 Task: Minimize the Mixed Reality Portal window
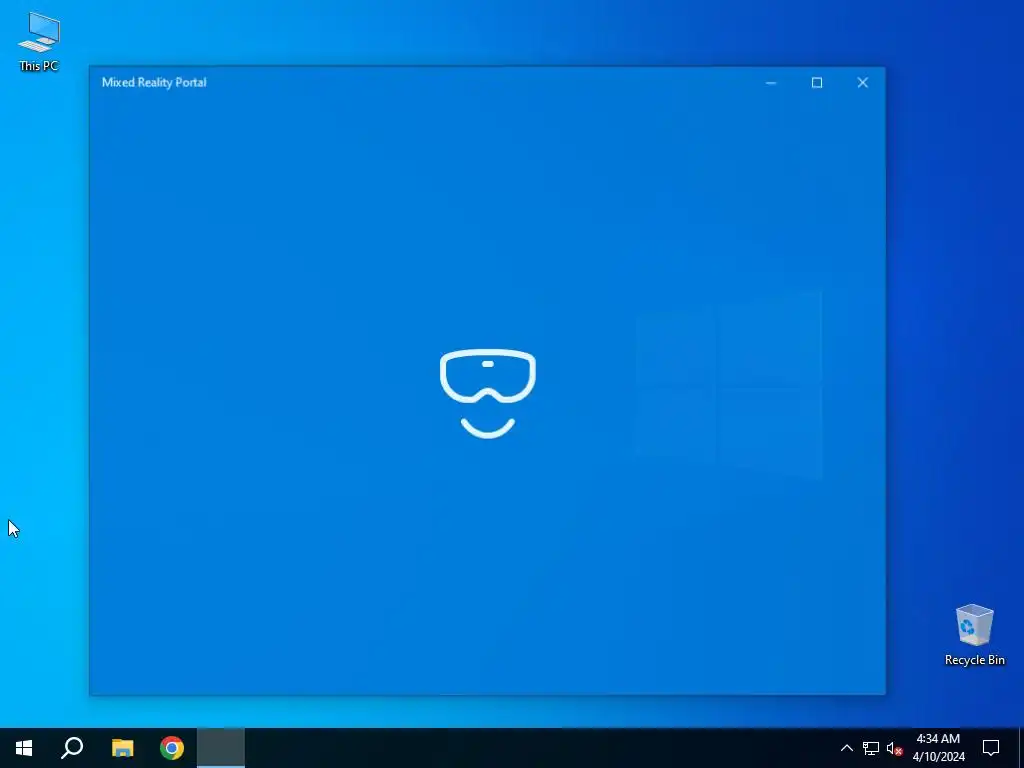click(x=771, y=83)
